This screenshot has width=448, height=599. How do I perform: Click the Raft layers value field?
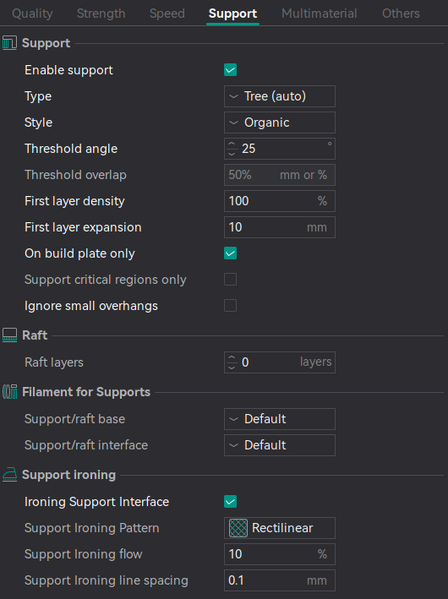(x=280, y=362)
